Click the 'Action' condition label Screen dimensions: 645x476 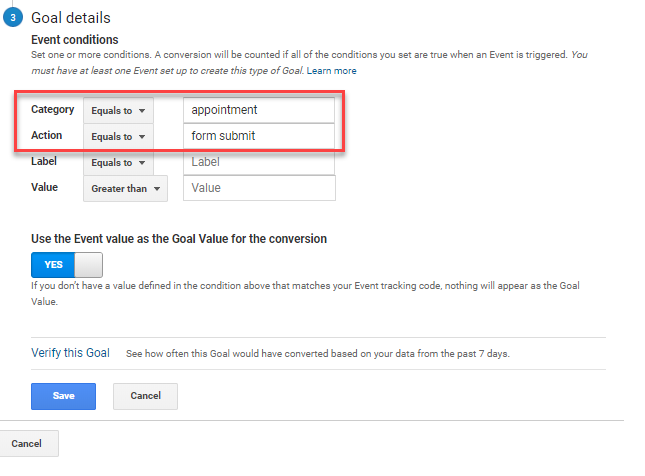pos(46,136)
